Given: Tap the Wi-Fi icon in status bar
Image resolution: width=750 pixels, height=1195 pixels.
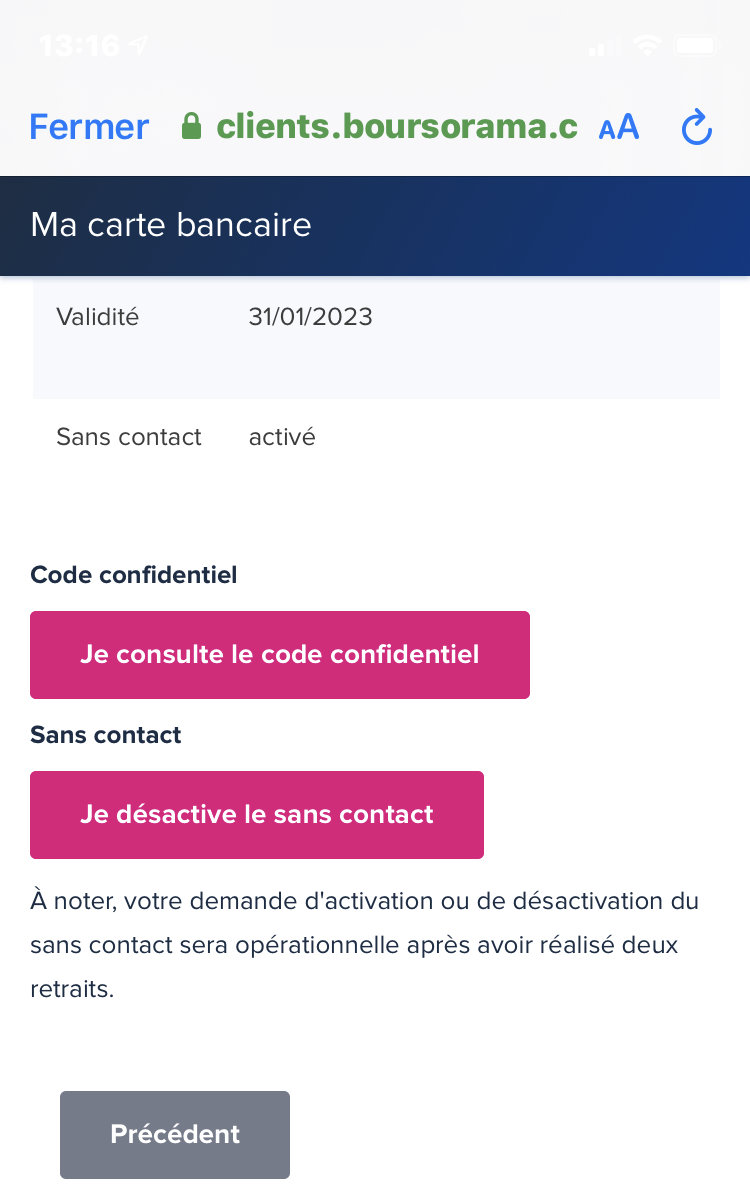Looking at the screenshot, I should pyautogui.click(x=648, y=45).
